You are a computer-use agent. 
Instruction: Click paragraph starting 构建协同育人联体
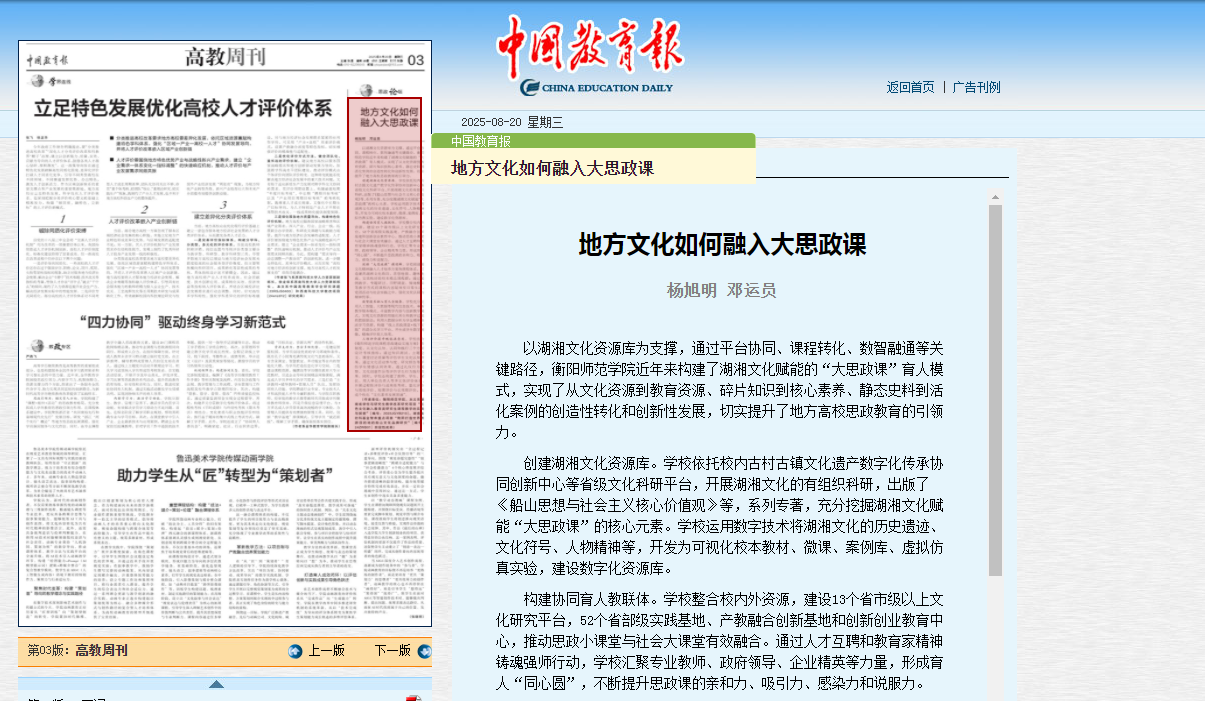tap(720, 642)
